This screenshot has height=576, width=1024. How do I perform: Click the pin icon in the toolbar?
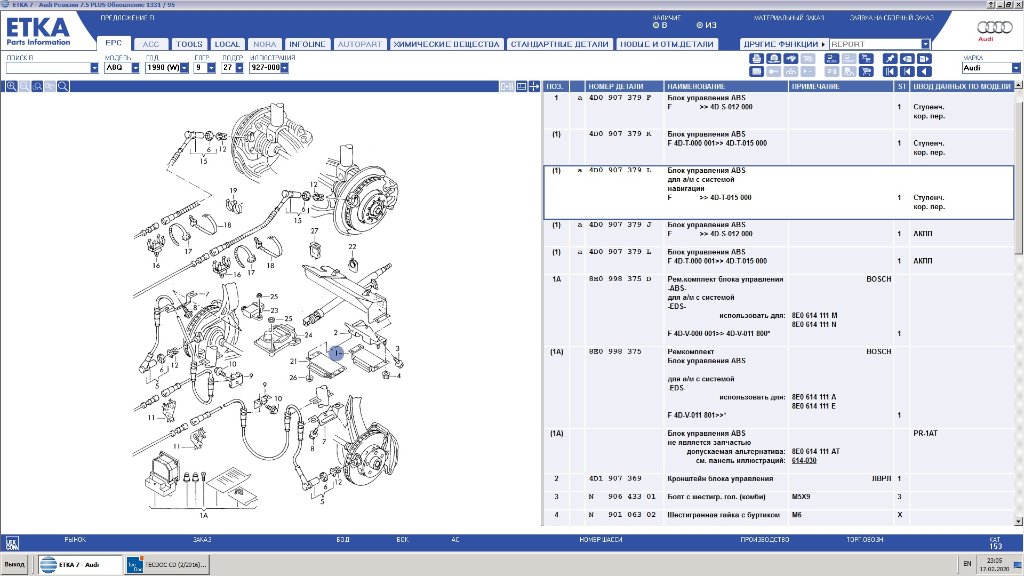coord(891,59)
